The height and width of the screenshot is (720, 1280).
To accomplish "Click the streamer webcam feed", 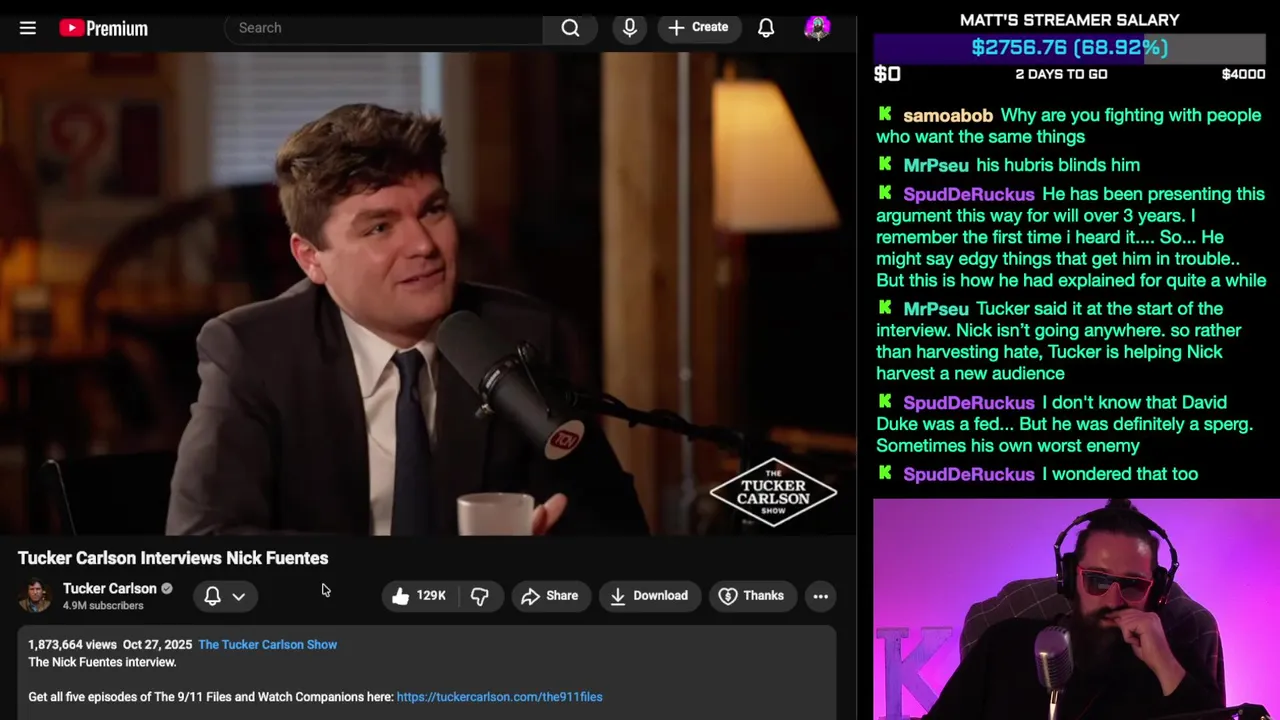I will point(1076,609).
